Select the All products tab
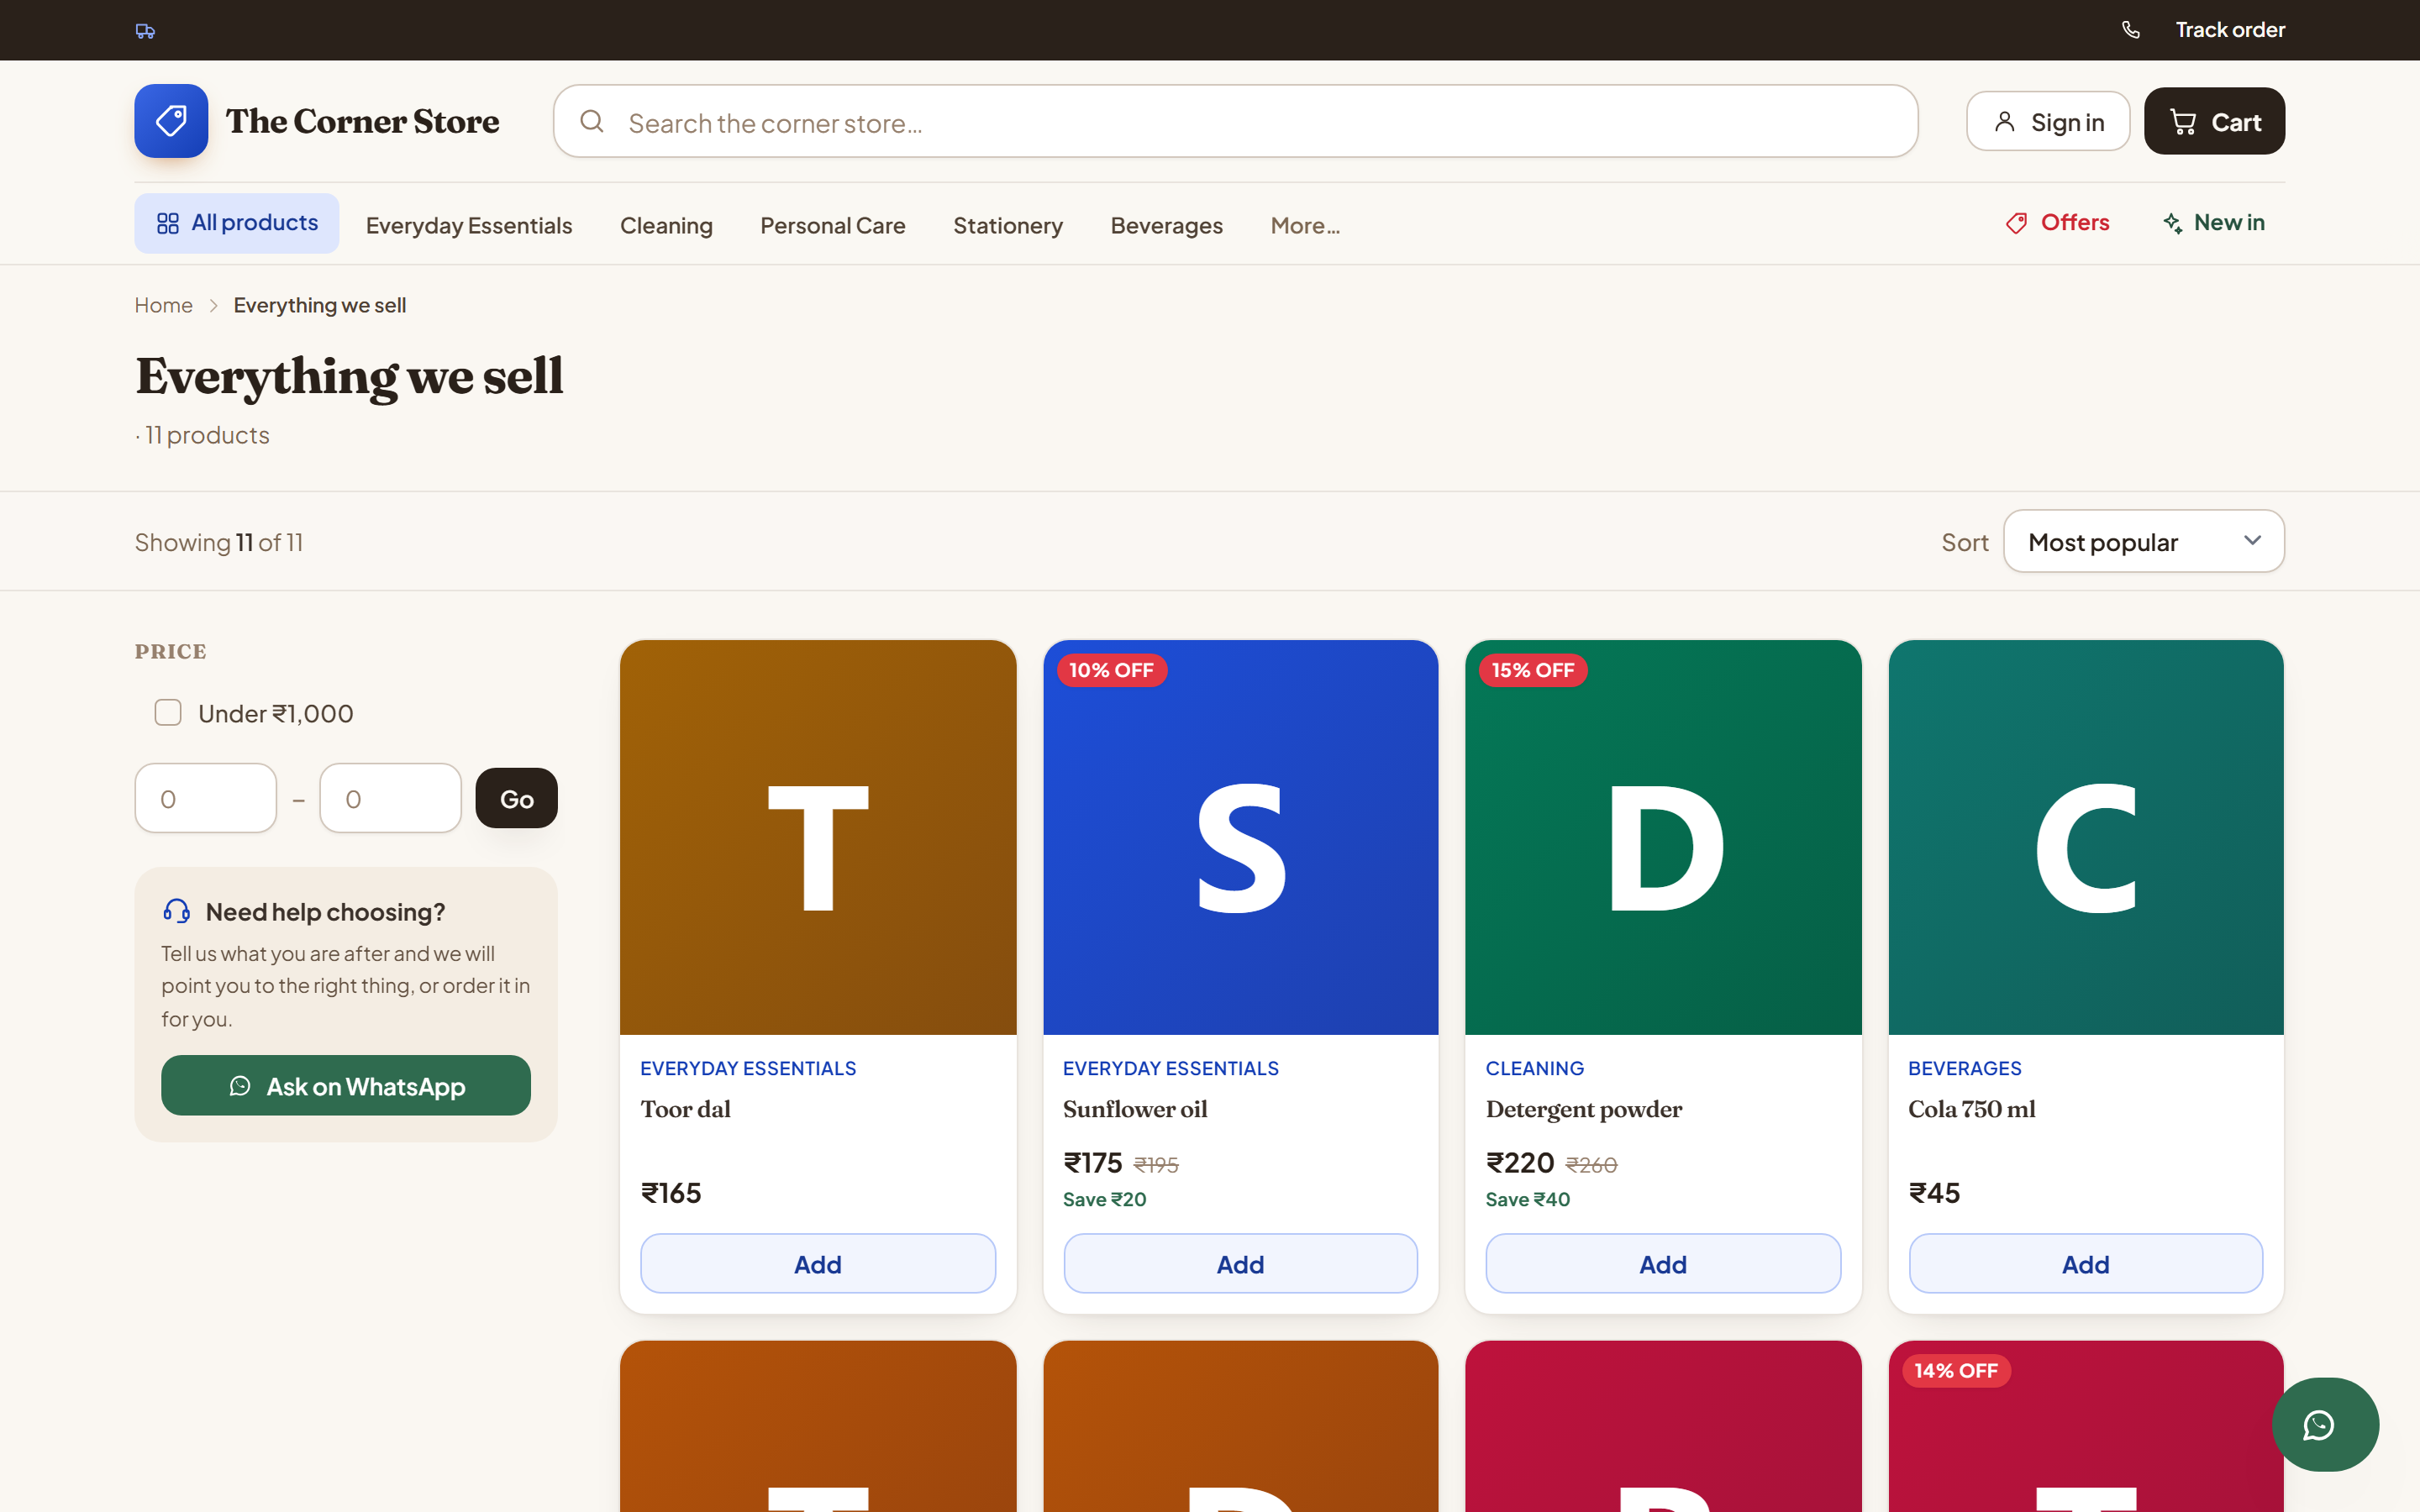 pos(237,223)
